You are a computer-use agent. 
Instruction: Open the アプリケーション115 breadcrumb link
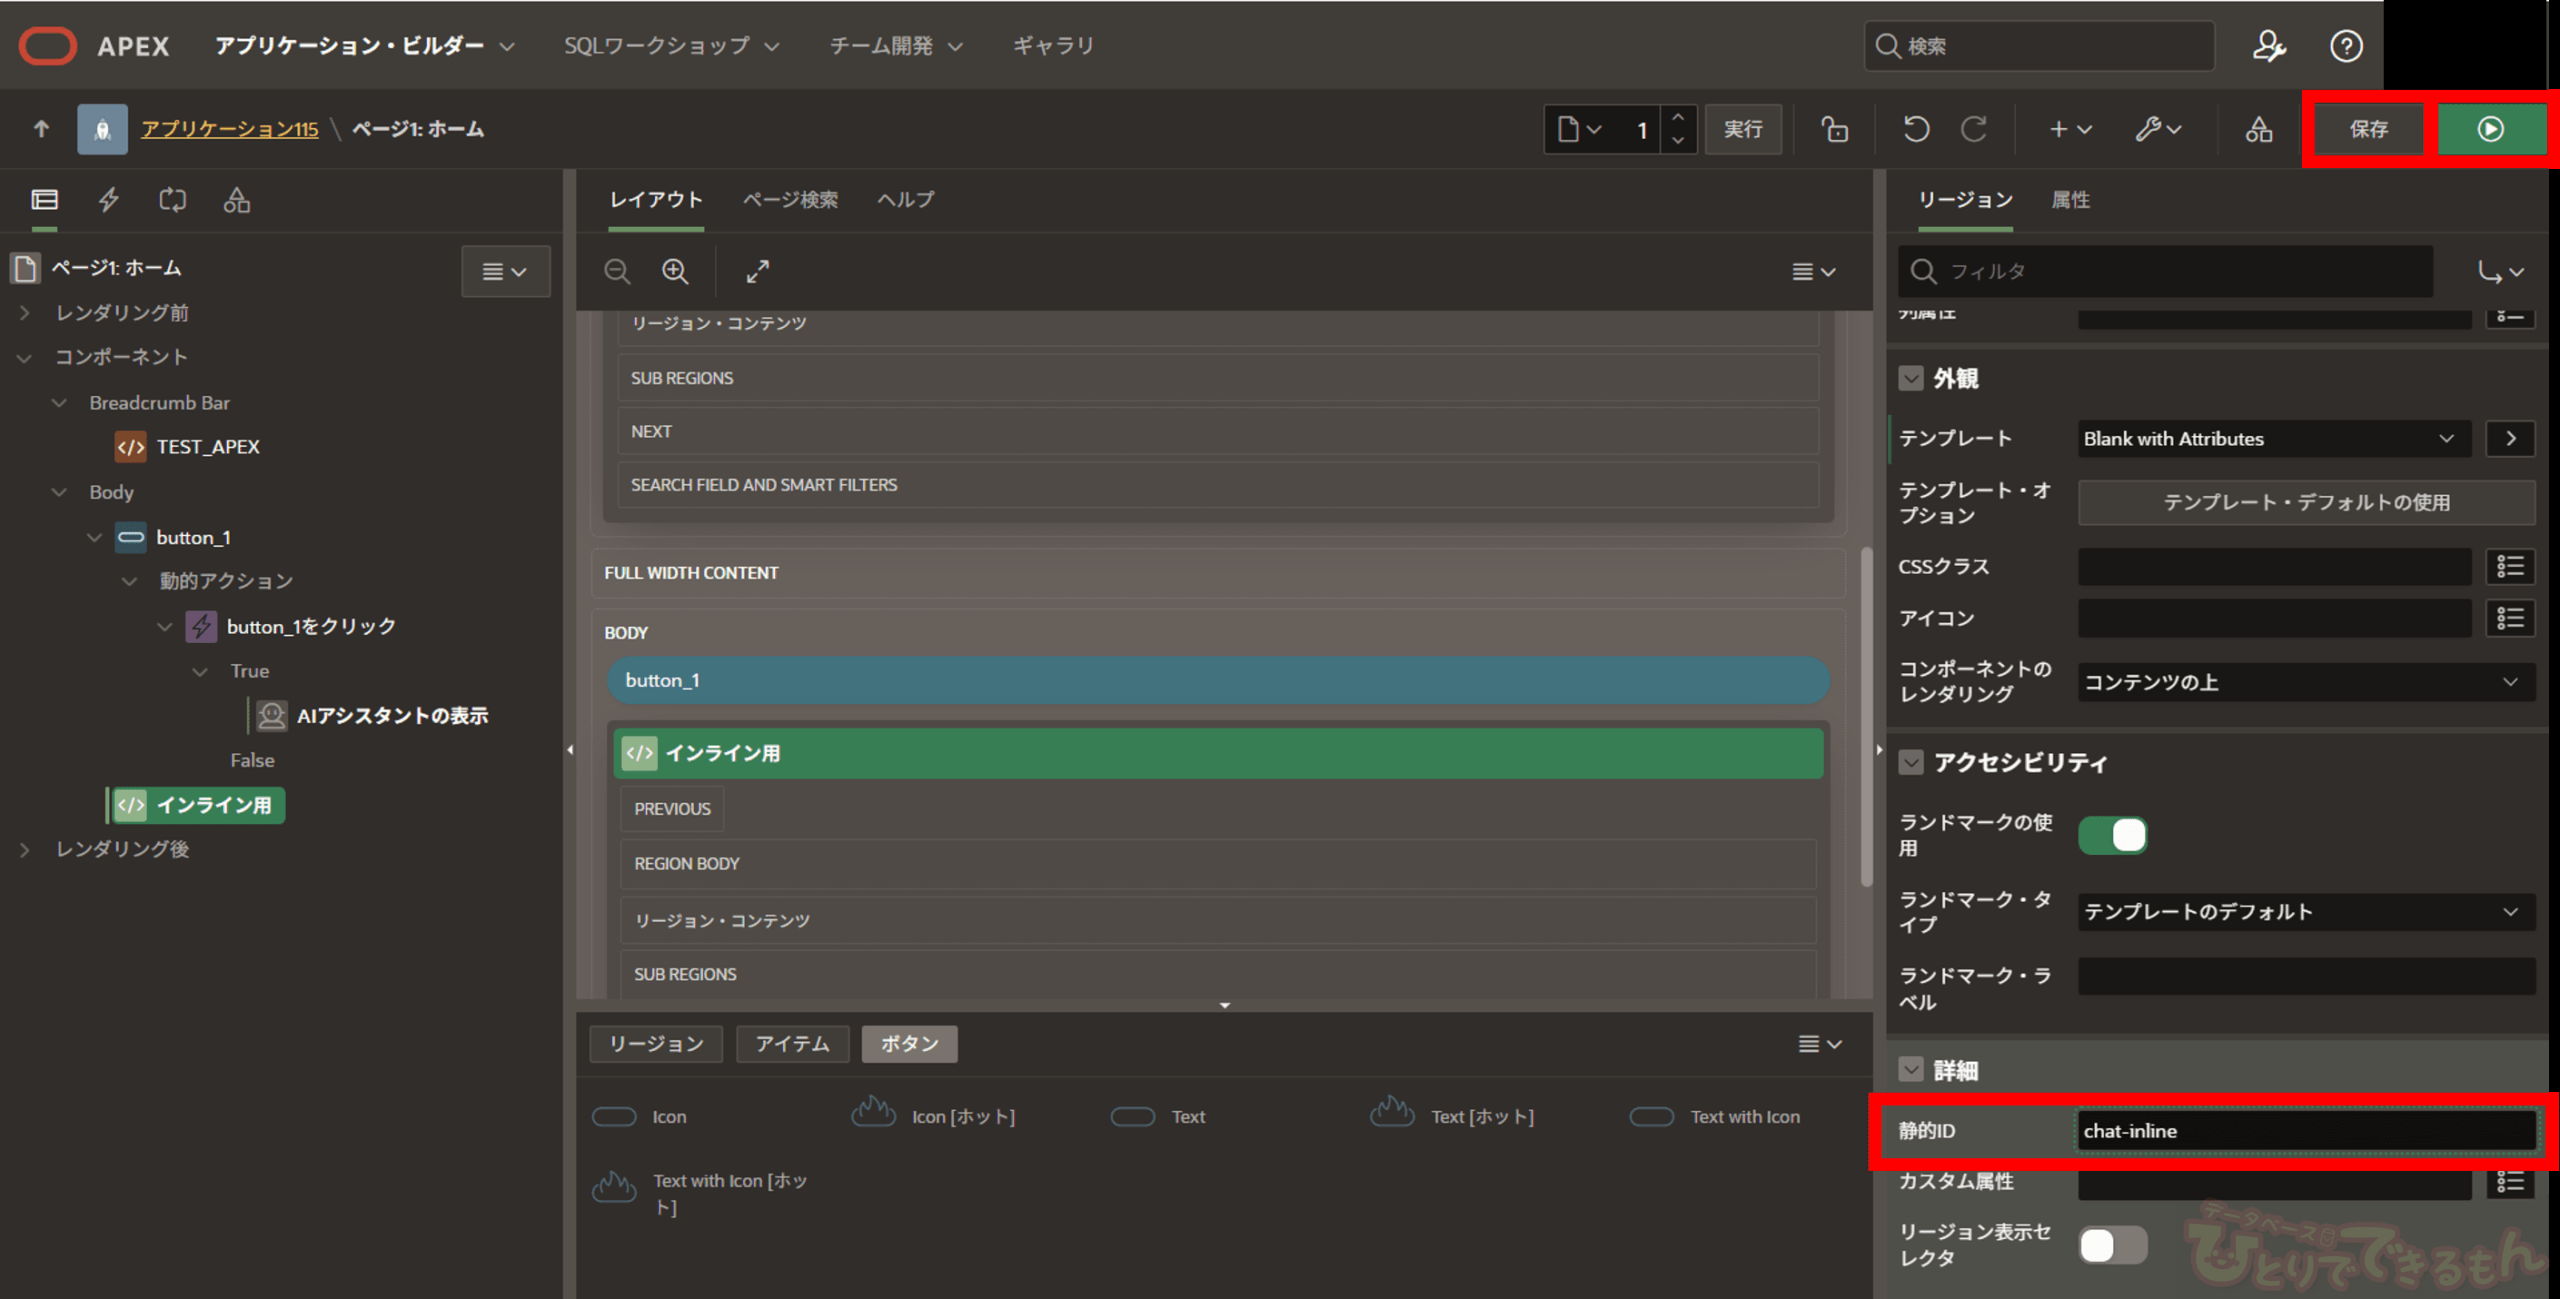tap(229, 129)
